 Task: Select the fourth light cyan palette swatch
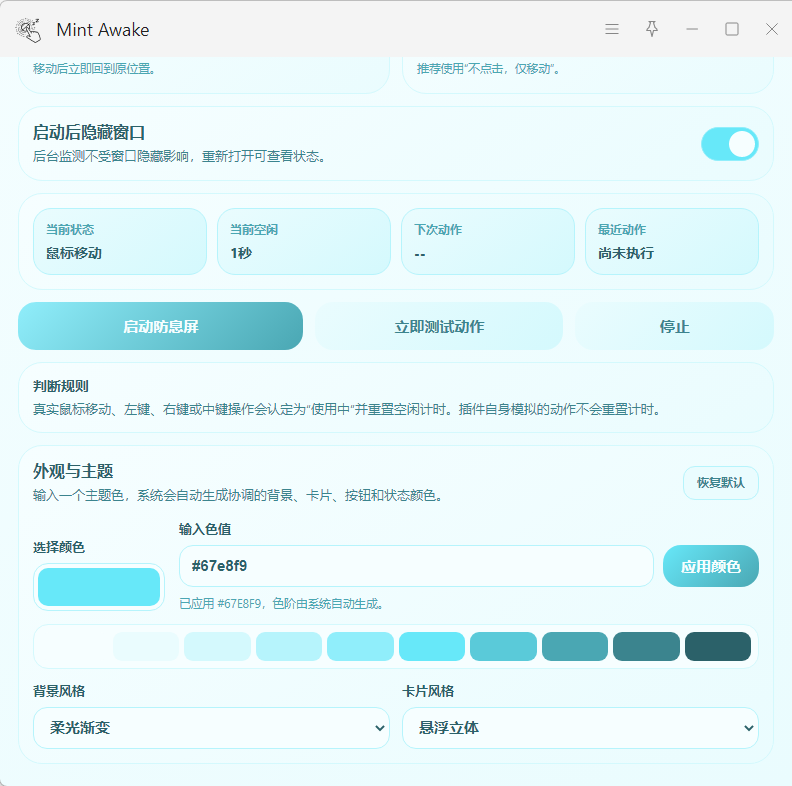pyautogui.click(x=289, y=647)
